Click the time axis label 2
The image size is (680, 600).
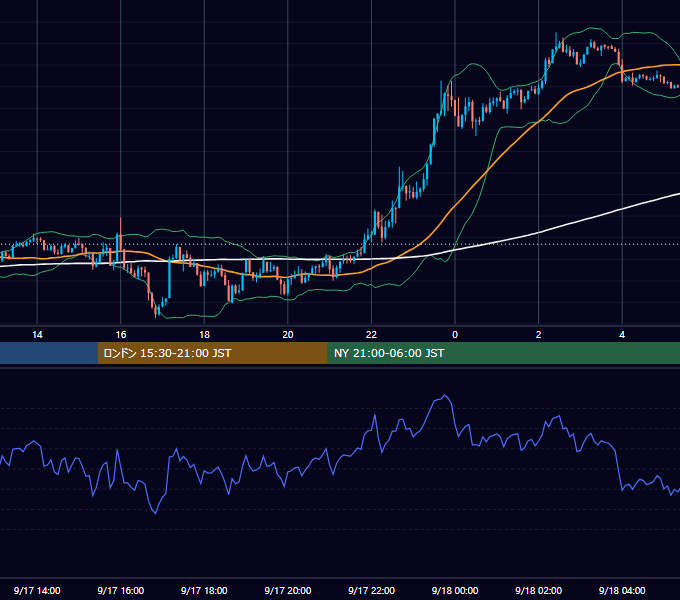(x=538, y=335)
